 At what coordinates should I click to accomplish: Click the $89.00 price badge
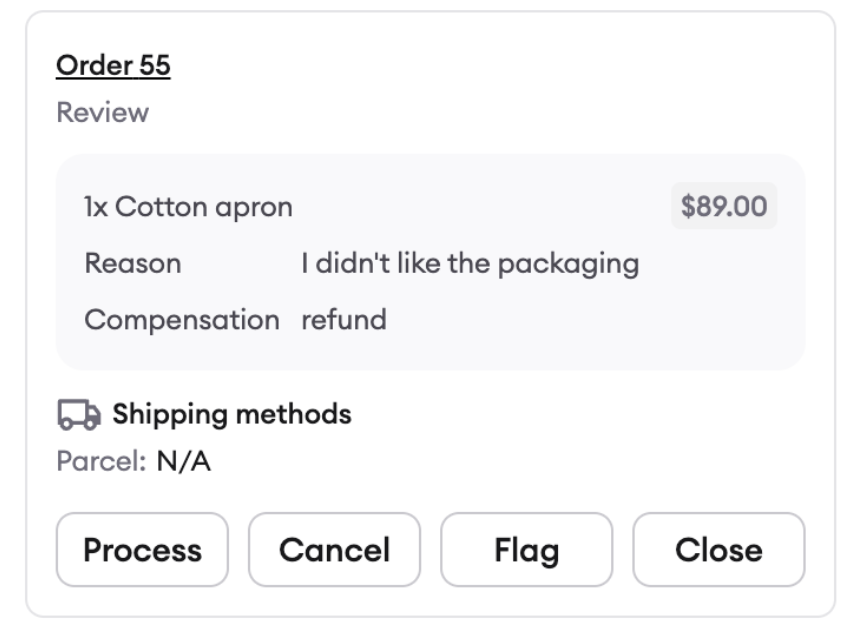click(x=724, y=206)
